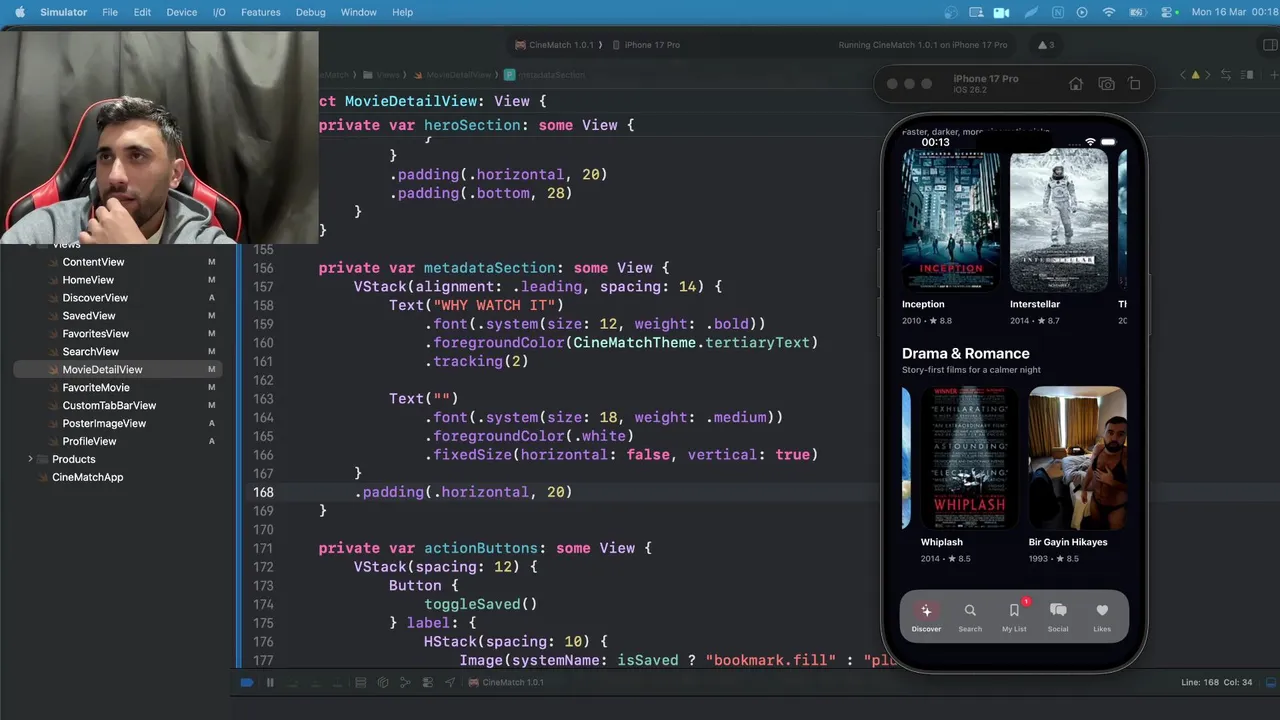
Task: Open the Debug menu
Action: [310, 12]
